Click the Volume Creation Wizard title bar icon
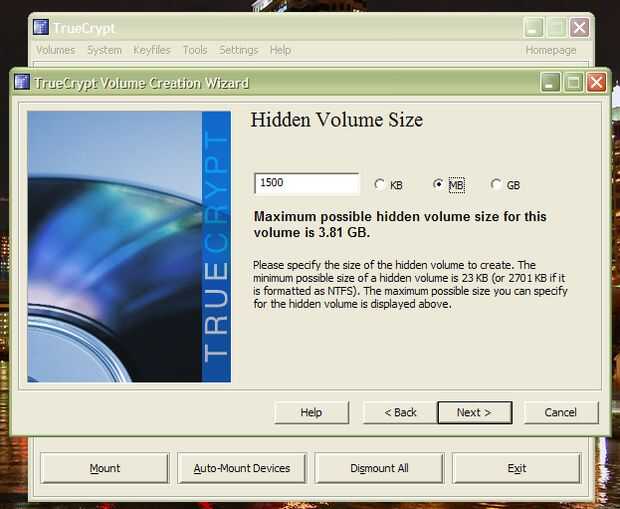The image size is (620, 509). [22, 82]
